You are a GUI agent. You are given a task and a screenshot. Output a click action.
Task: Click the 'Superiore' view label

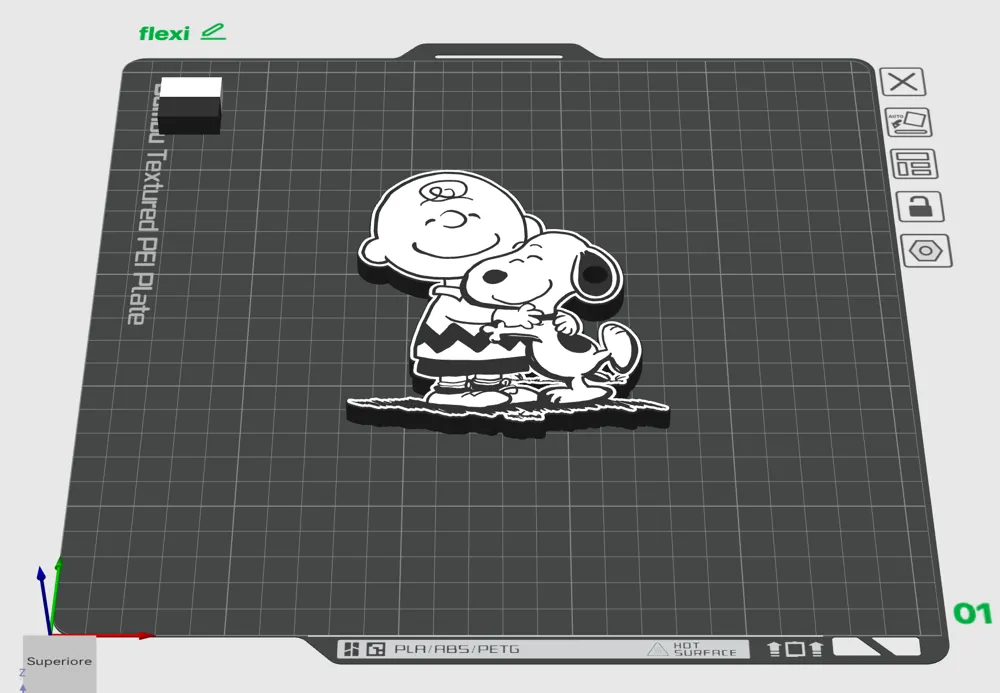pos(57,660)
